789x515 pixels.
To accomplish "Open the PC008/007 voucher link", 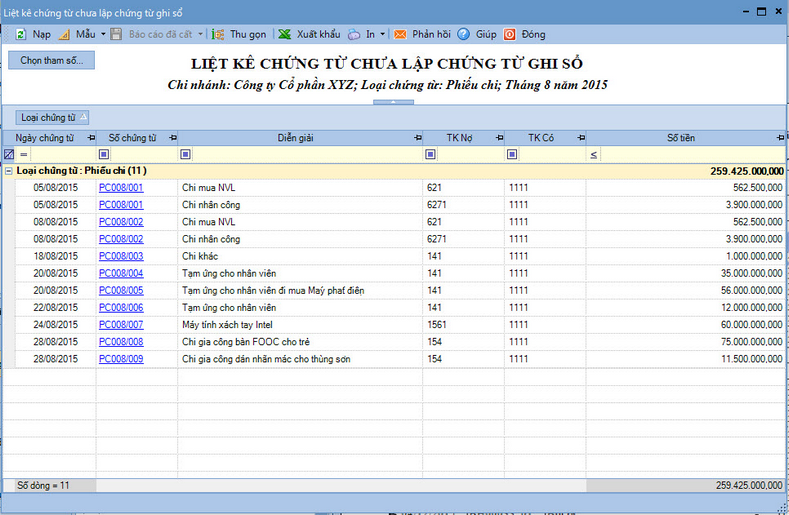I will (x=121, y=325).
